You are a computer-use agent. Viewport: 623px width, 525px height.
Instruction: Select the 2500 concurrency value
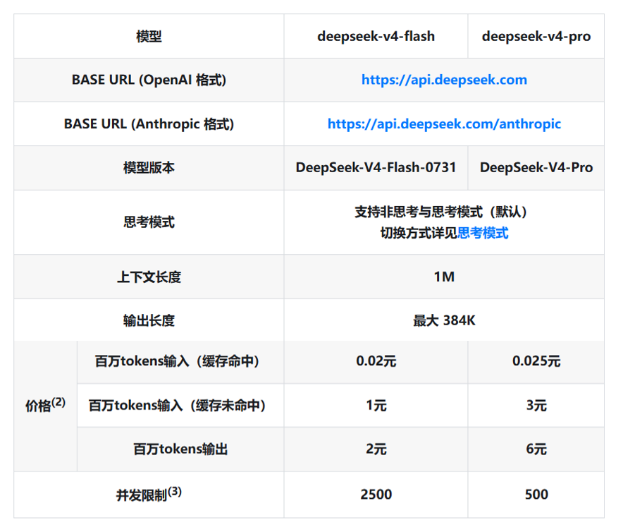[x=376, y=494]
